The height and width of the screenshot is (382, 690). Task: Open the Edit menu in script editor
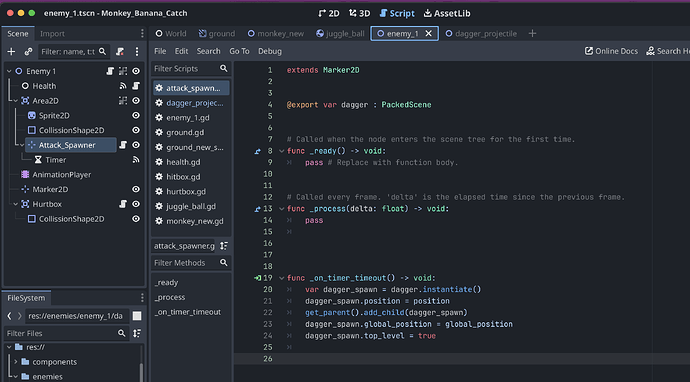click(x=181, y=51)
